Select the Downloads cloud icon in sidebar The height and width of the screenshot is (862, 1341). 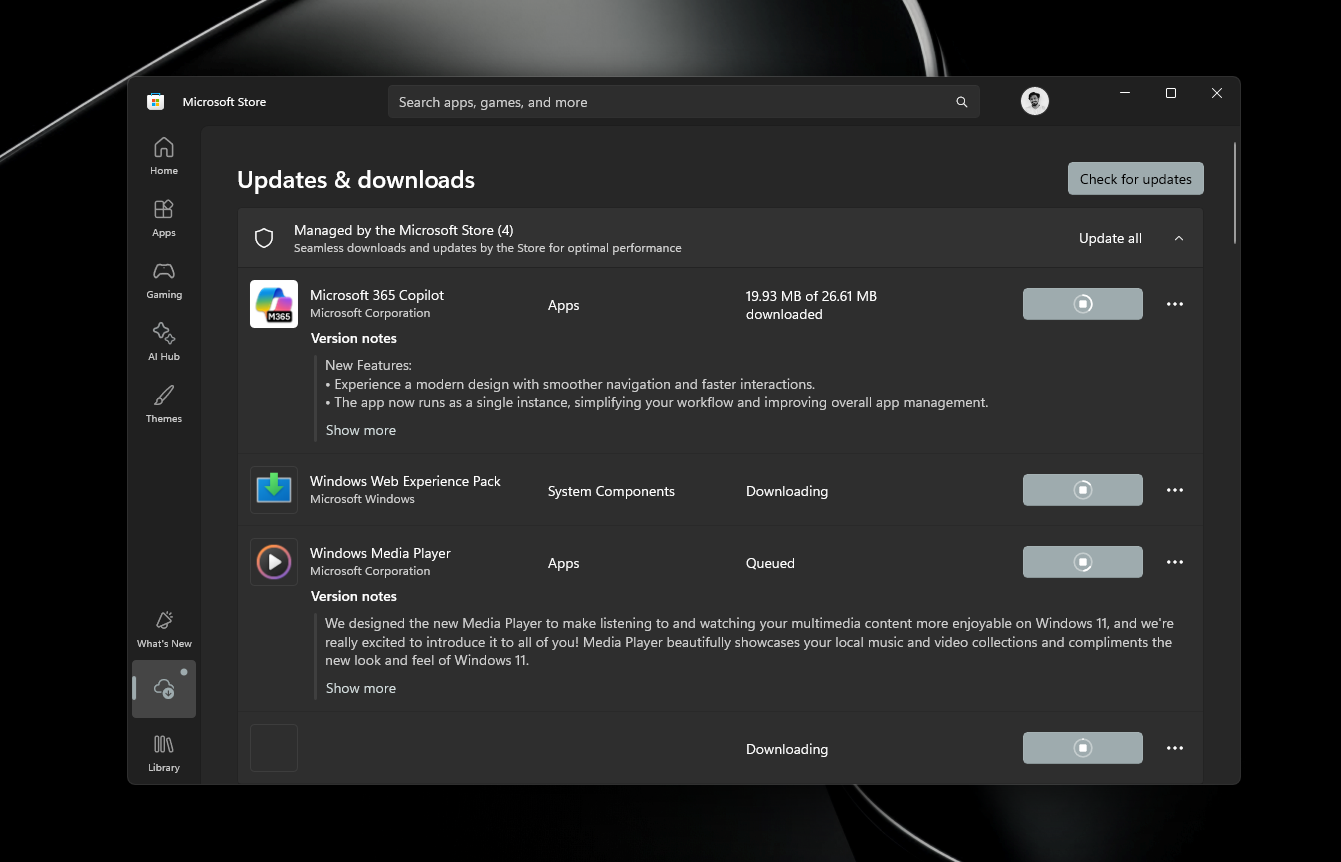pos(164,689)
